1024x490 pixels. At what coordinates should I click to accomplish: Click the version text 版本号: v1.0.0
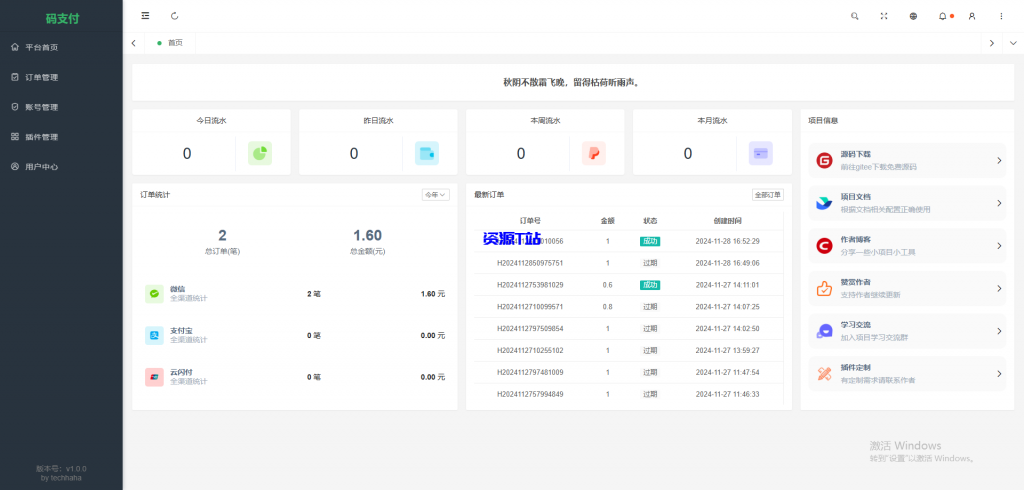point(61,468)
